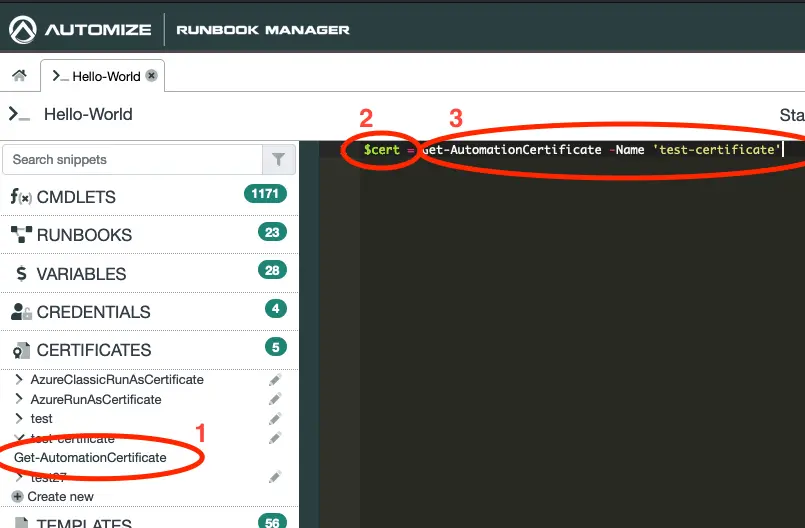Screen dimensions: 805x528
Task: Select AzureClassicRunAsCertificate item
Action: pyautogui.click(x=117, y=380)
